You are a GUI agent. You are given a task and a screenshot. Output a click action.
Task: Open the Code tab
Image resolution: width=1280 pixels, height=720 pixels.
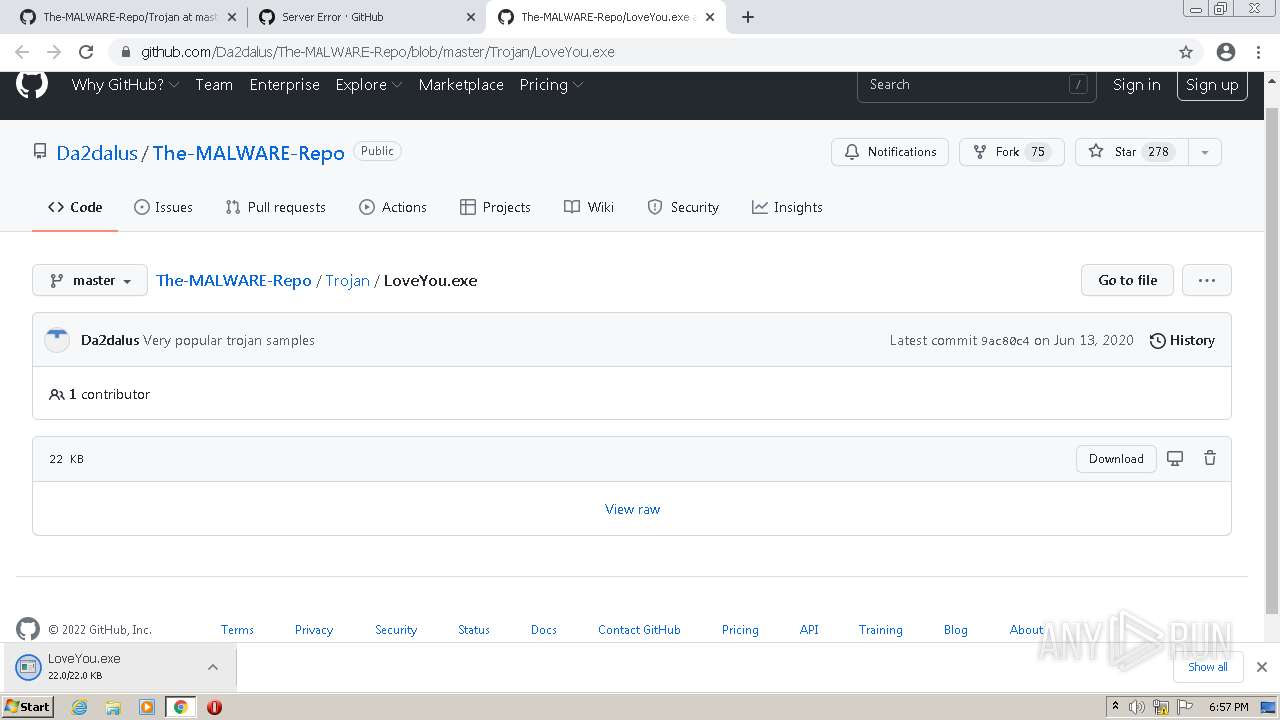click(x=75, y=207)
